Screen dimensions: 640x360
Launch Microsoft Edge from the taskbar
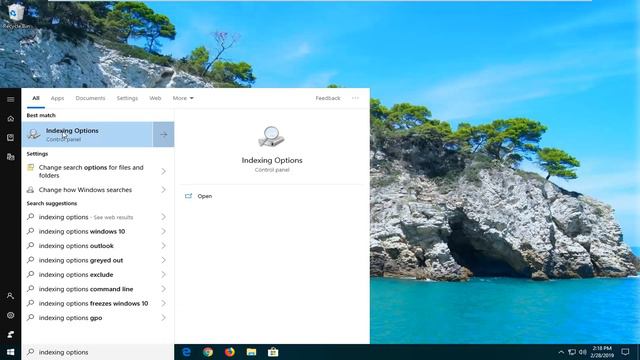click(187, 352)
